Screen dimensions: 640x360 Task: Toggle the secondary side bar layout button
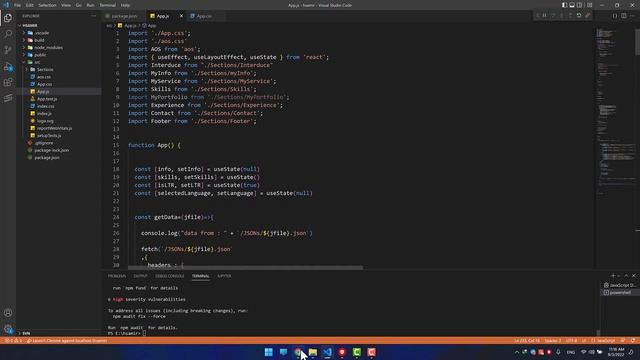tap(580, 5)
